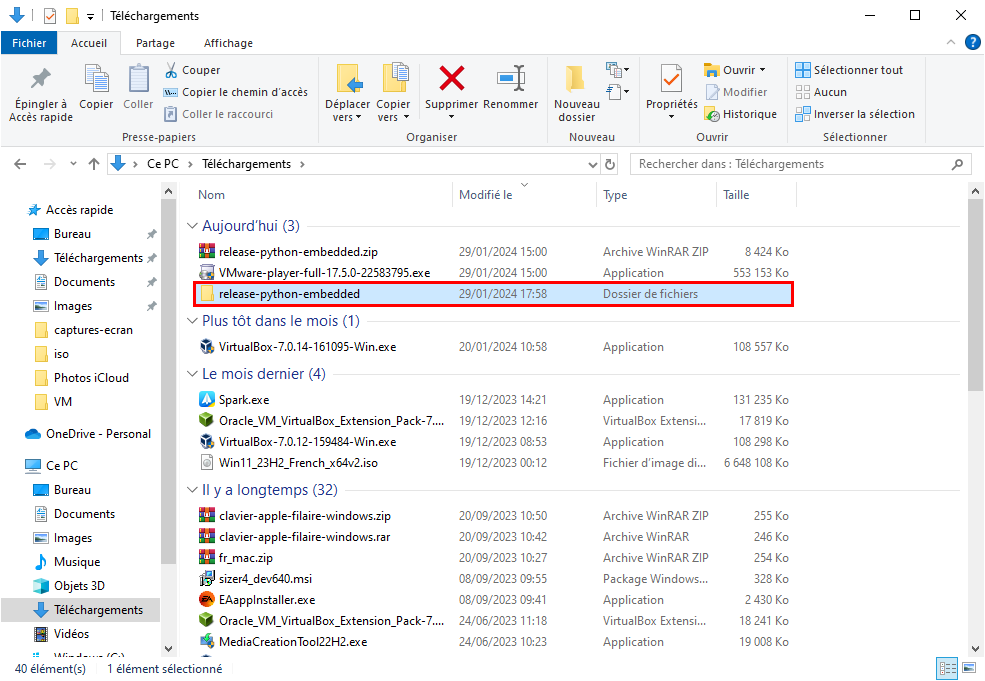The width and height of the screenshot is (985, 681).
Task: Click the Modifier ribbon button
Action: [736, 92]
